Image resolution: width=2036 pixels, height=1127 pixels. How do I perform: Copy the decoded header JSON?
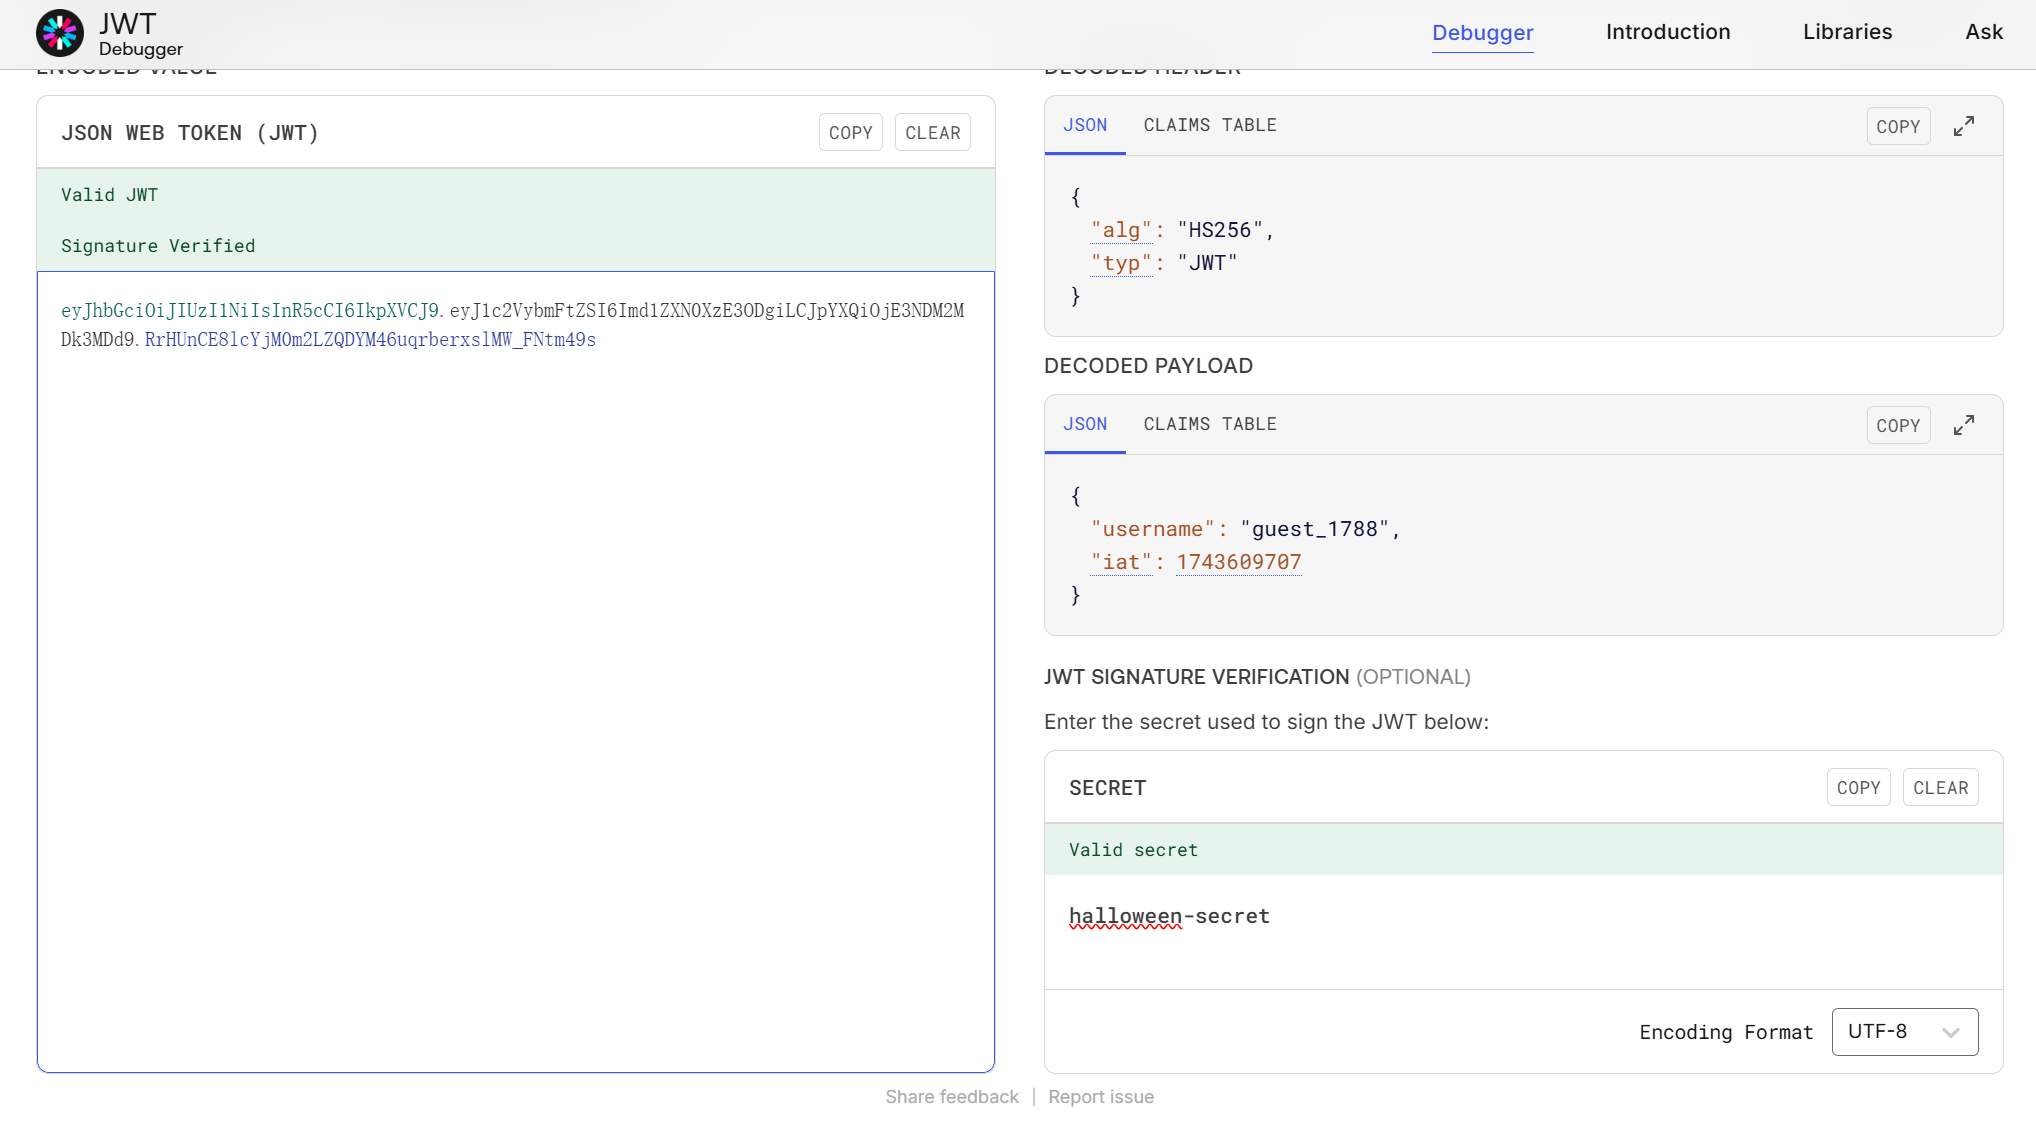(1897, 127)
